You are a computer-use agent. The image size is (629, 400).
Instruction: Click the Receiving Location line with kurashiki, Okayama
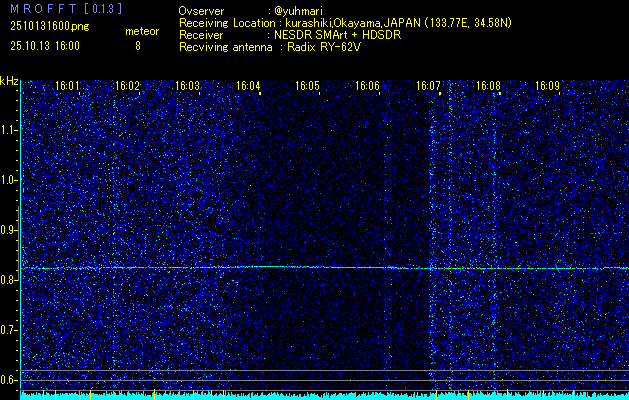pos(345,23)
